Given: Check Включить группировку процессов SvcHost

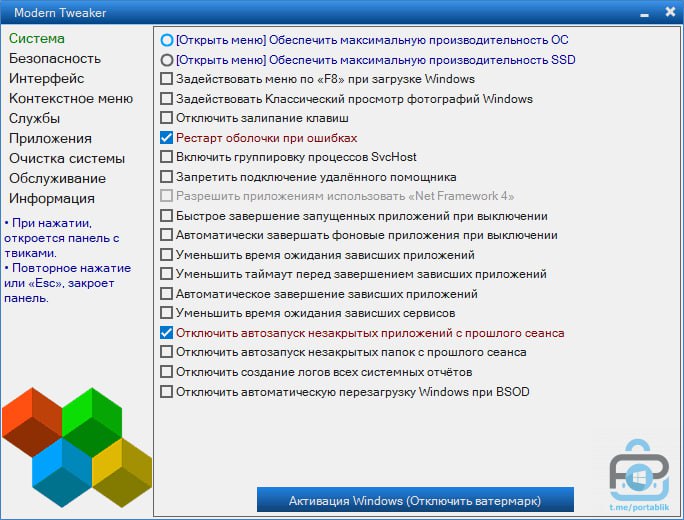Looking at the screenshot, I should (x=166, y=157).
